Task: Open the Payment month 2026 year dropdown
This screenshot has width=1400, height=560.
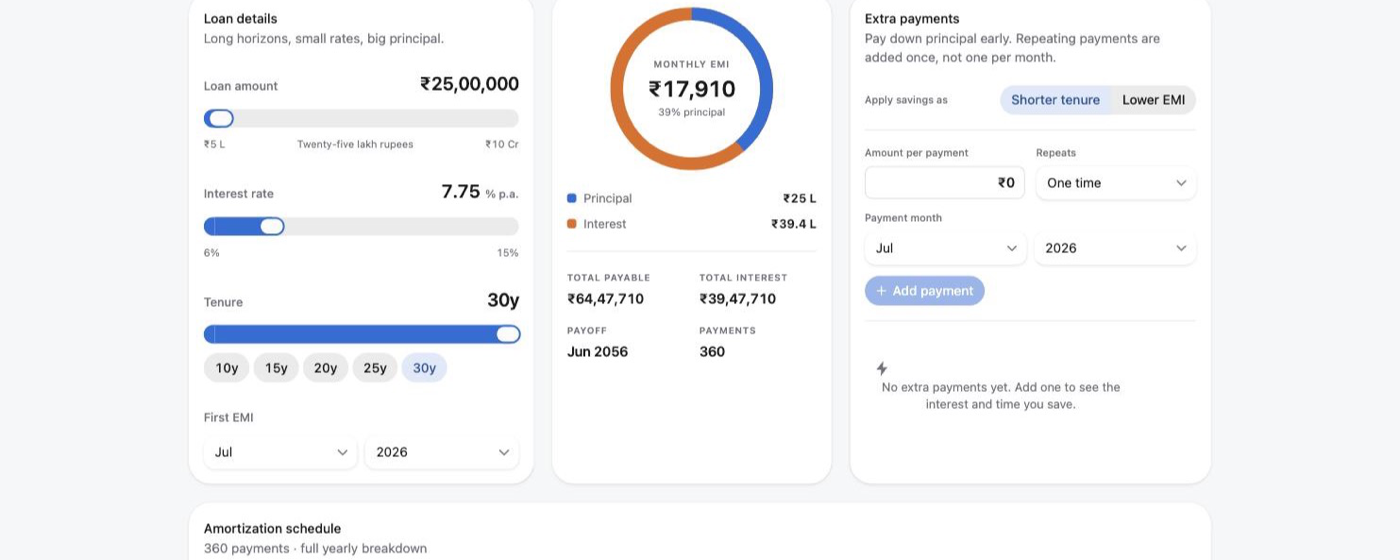Action: pyautogui.click(x=1115, y=248)
